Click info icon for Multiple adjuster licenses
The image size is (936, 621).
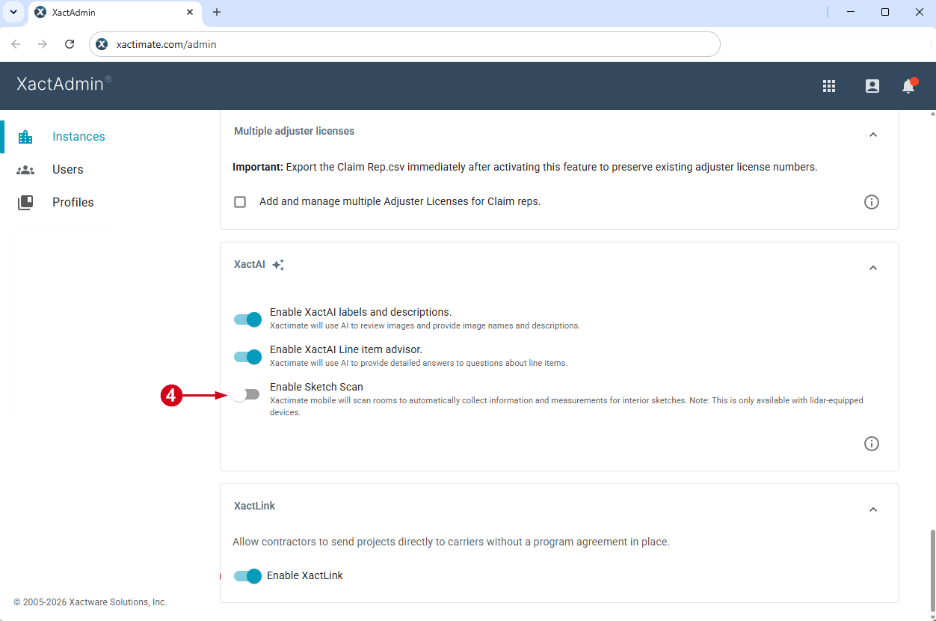[872, 202]
